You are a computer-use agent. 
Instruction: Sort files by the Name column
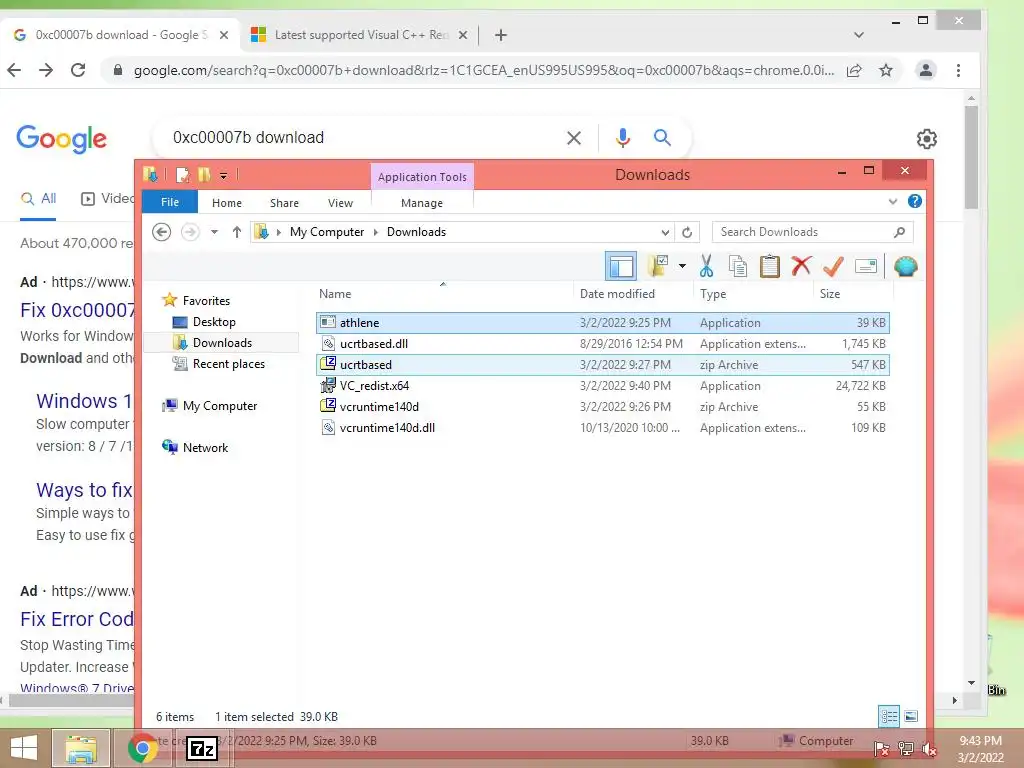444,294
